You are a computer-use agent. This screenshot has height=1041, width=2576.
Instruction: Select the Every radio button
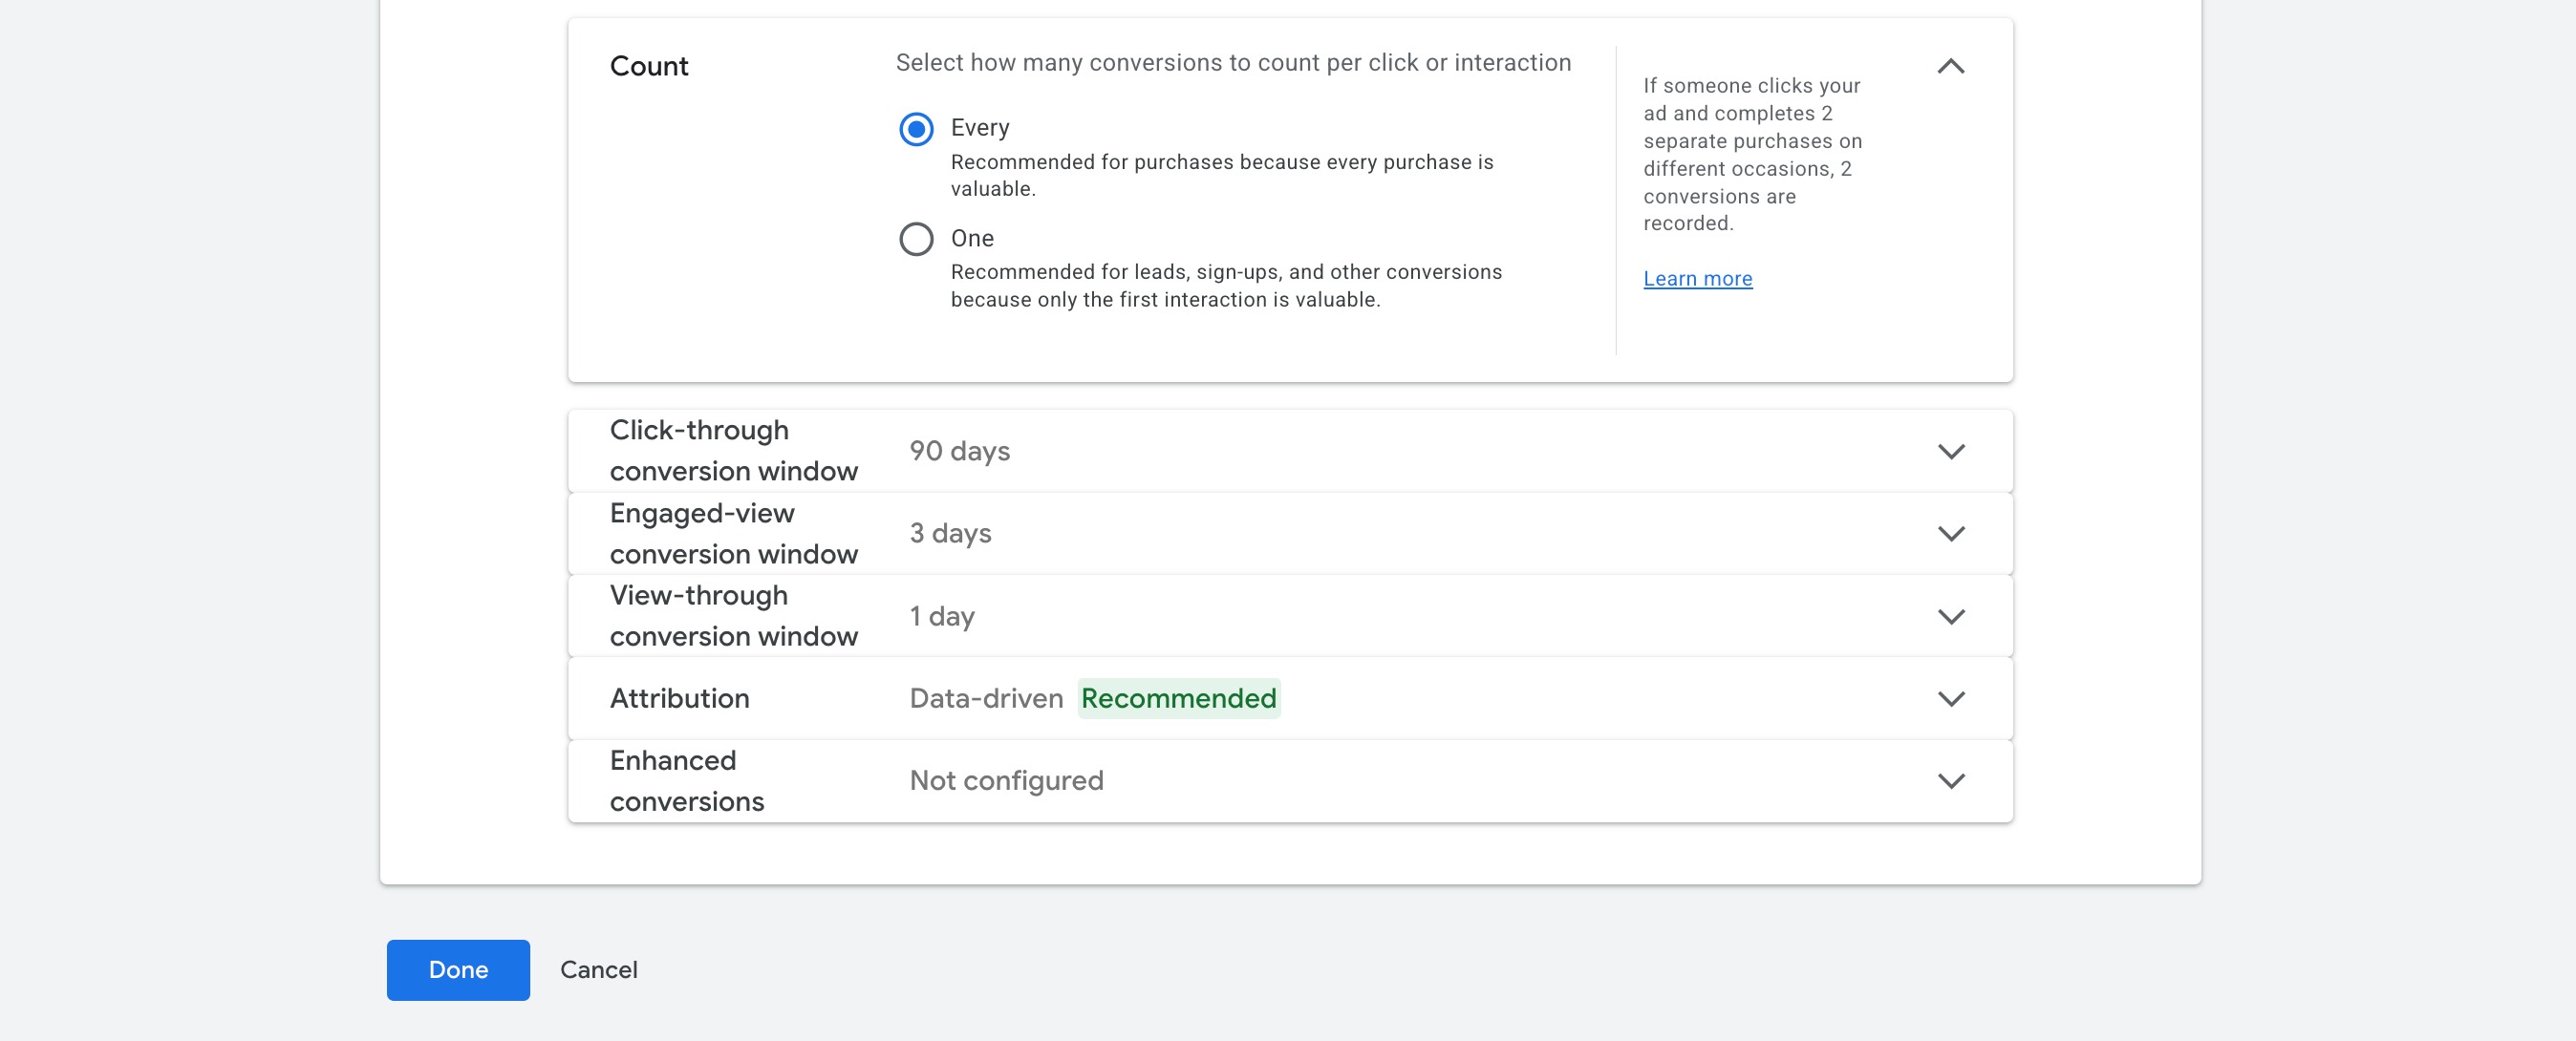[x=916, y=129]
